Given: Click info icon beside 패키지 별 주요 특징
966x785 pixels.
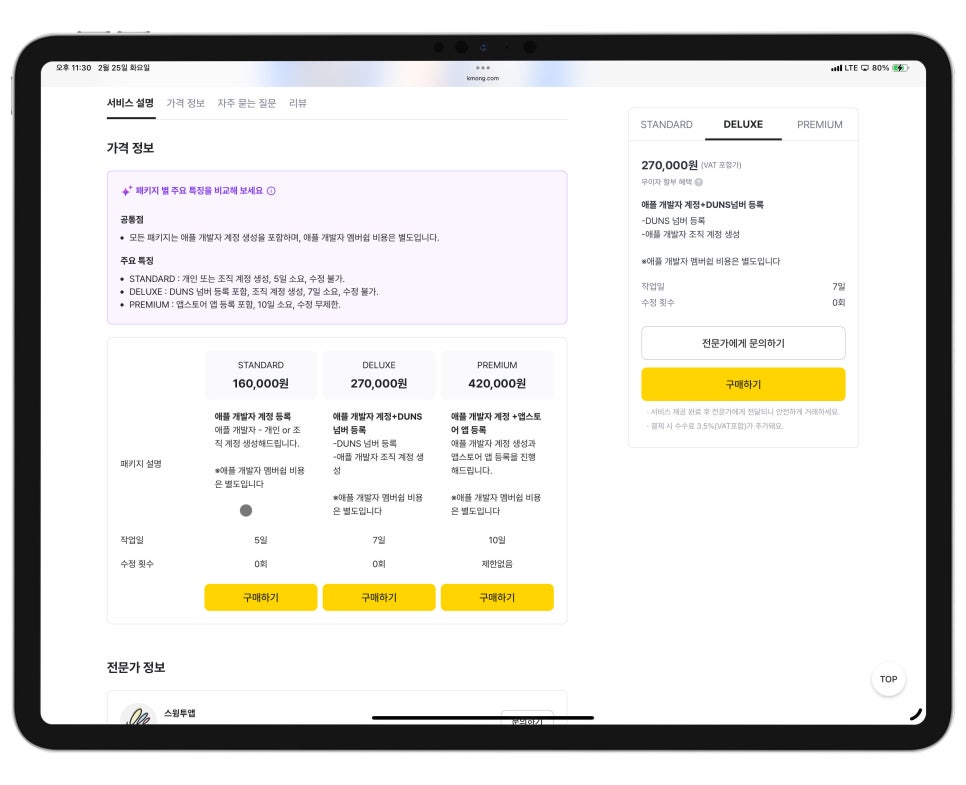Looking at the screenshot, I should [271, 191].
